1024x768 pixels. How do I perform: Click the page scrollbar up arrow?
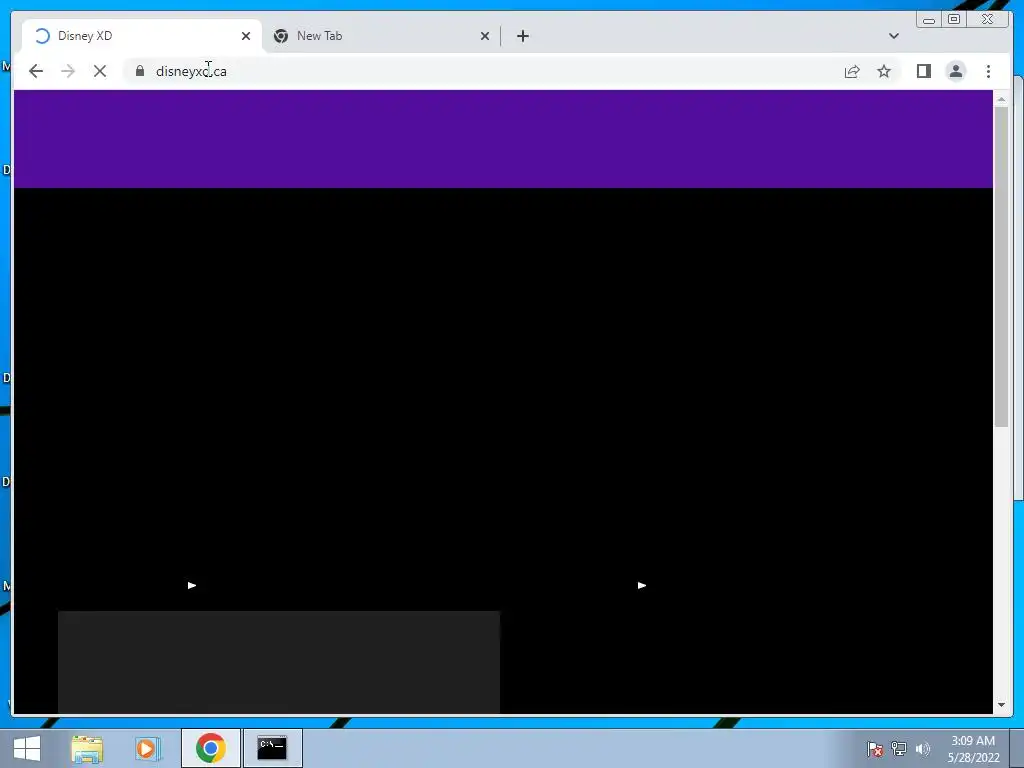pyautogui.click(x=1001, y=99)
